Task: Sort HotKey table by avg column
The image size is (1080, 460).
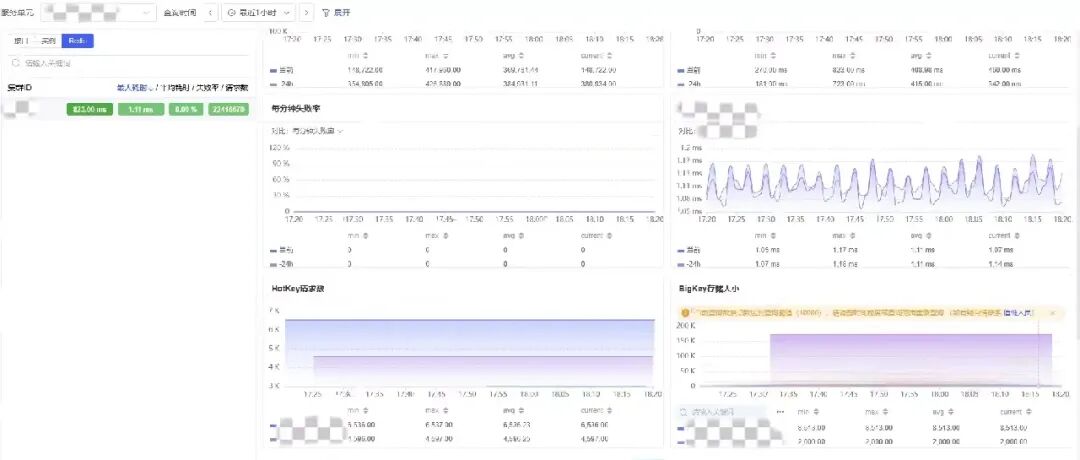Action: (521, 410)
